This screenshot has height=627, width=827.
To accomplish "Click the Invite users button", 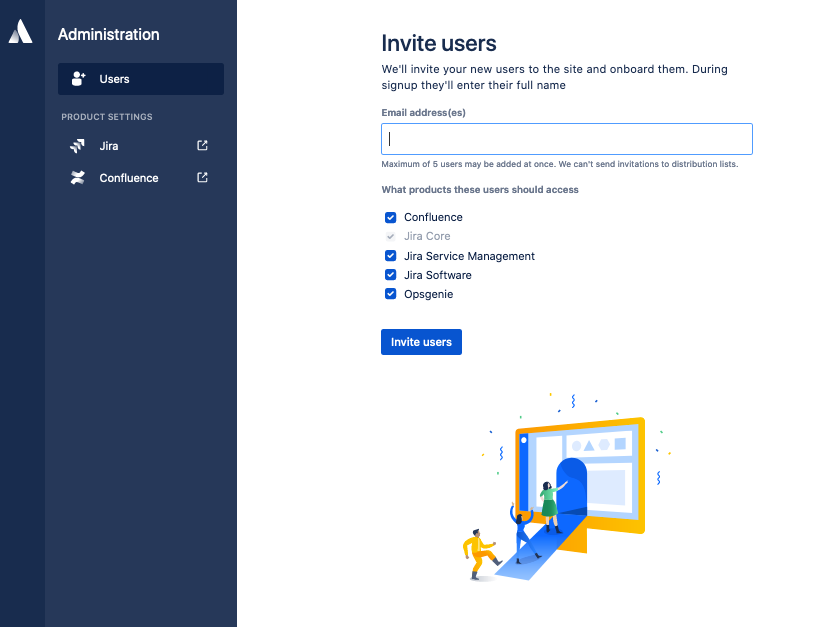I will 421,342.
